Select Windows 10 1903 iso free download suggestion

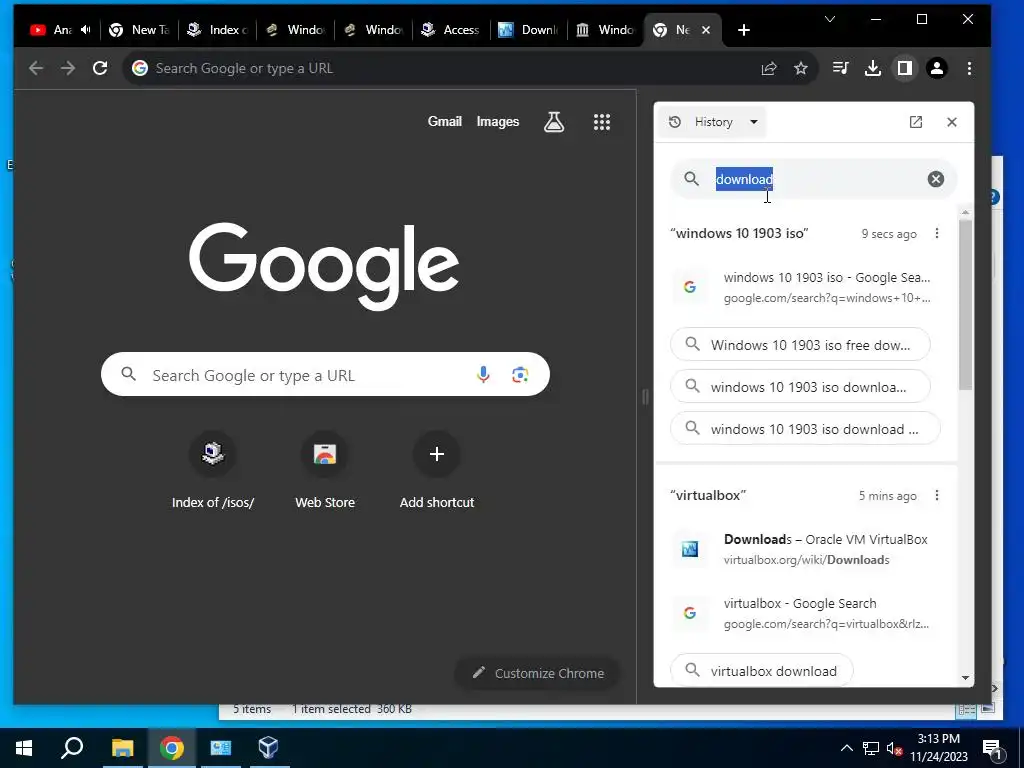[x=800, y=345]
